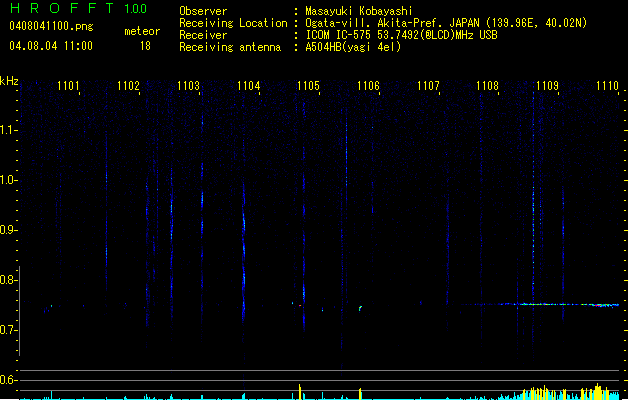Click the date stamp 04.08.04 11:00
This screenshot has width=629, height=400.
[x=51, y=46]
